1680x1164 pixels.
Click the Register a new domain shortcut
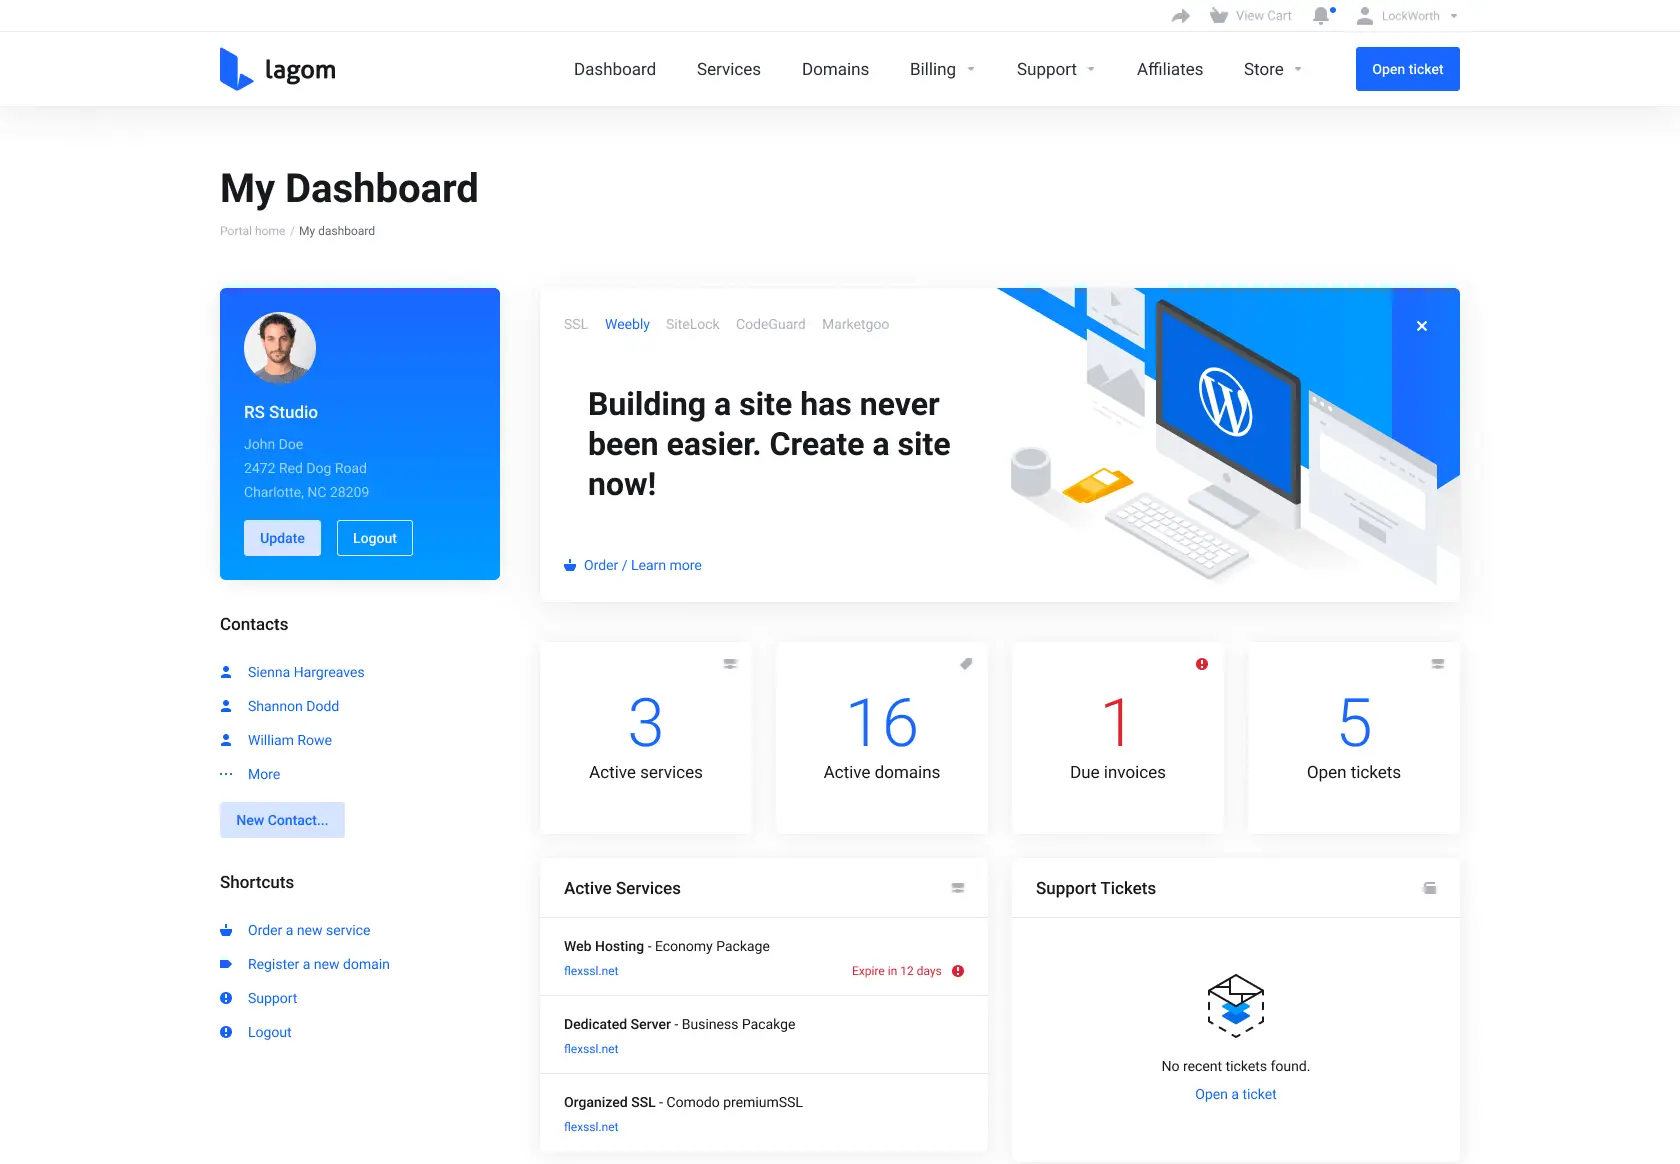coord(319,964)
